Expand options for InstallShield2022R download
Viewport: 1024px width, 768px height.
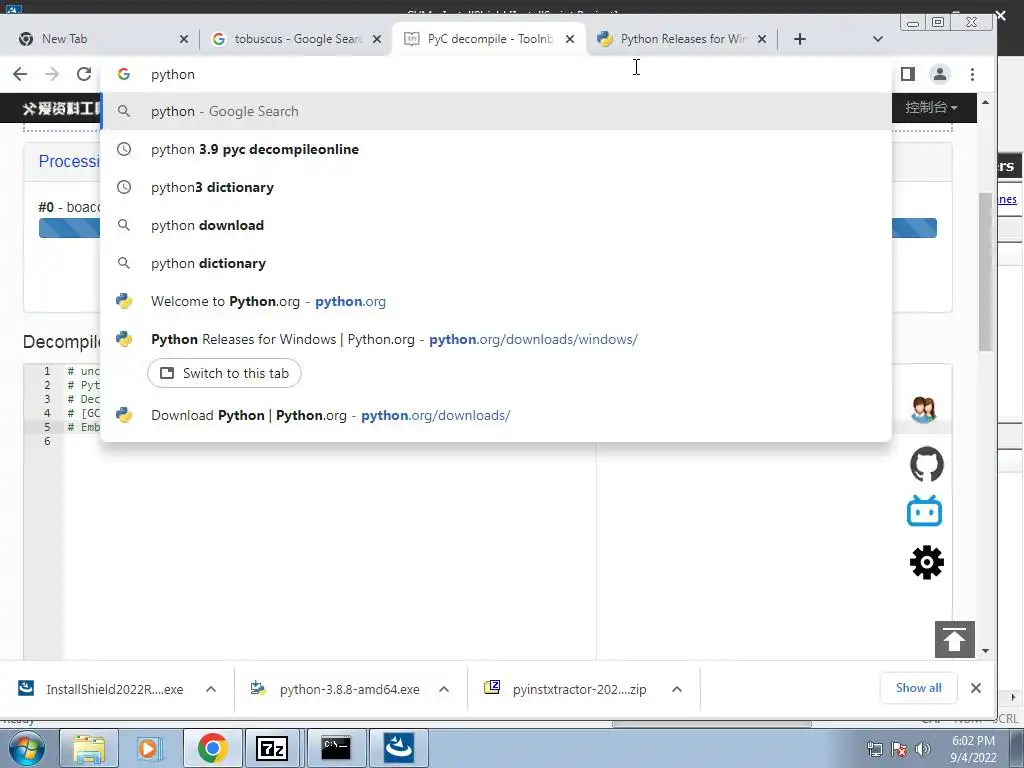click(x=211, y=689)
